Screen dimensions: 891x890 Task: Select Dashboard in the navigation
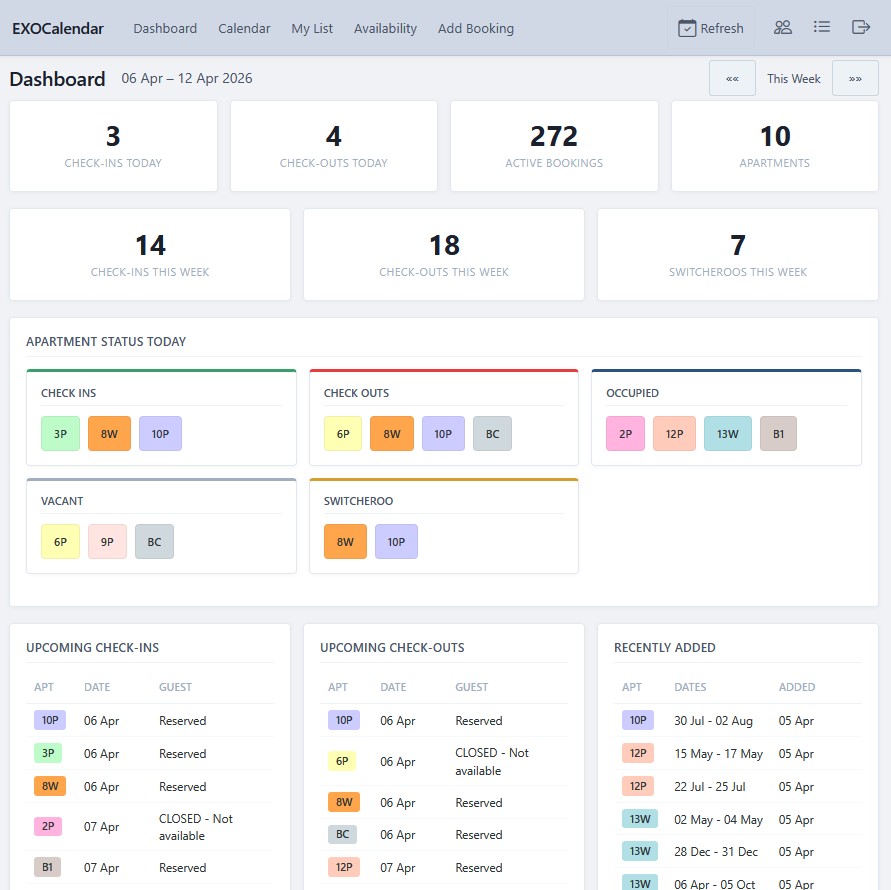tap(165, 28)
